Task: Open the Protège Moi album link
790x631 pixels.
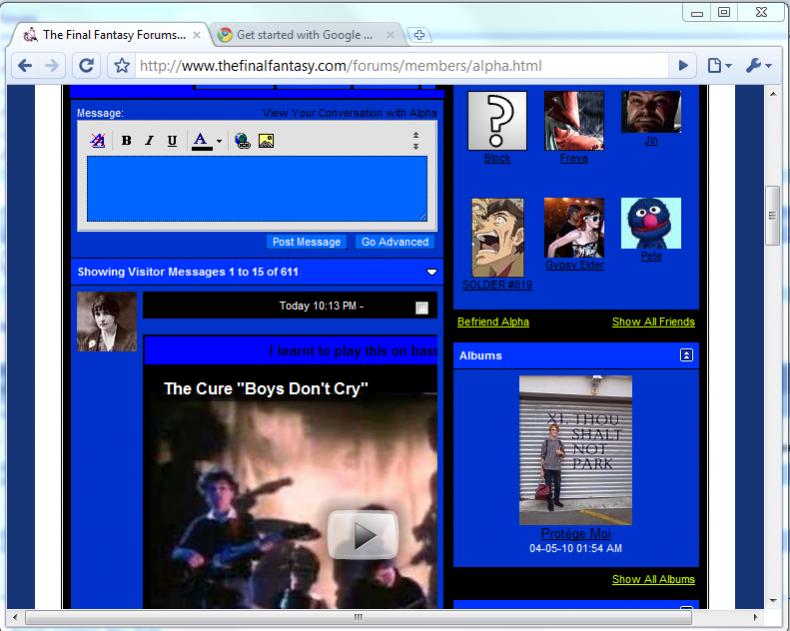Action: (x=575, y=533)
